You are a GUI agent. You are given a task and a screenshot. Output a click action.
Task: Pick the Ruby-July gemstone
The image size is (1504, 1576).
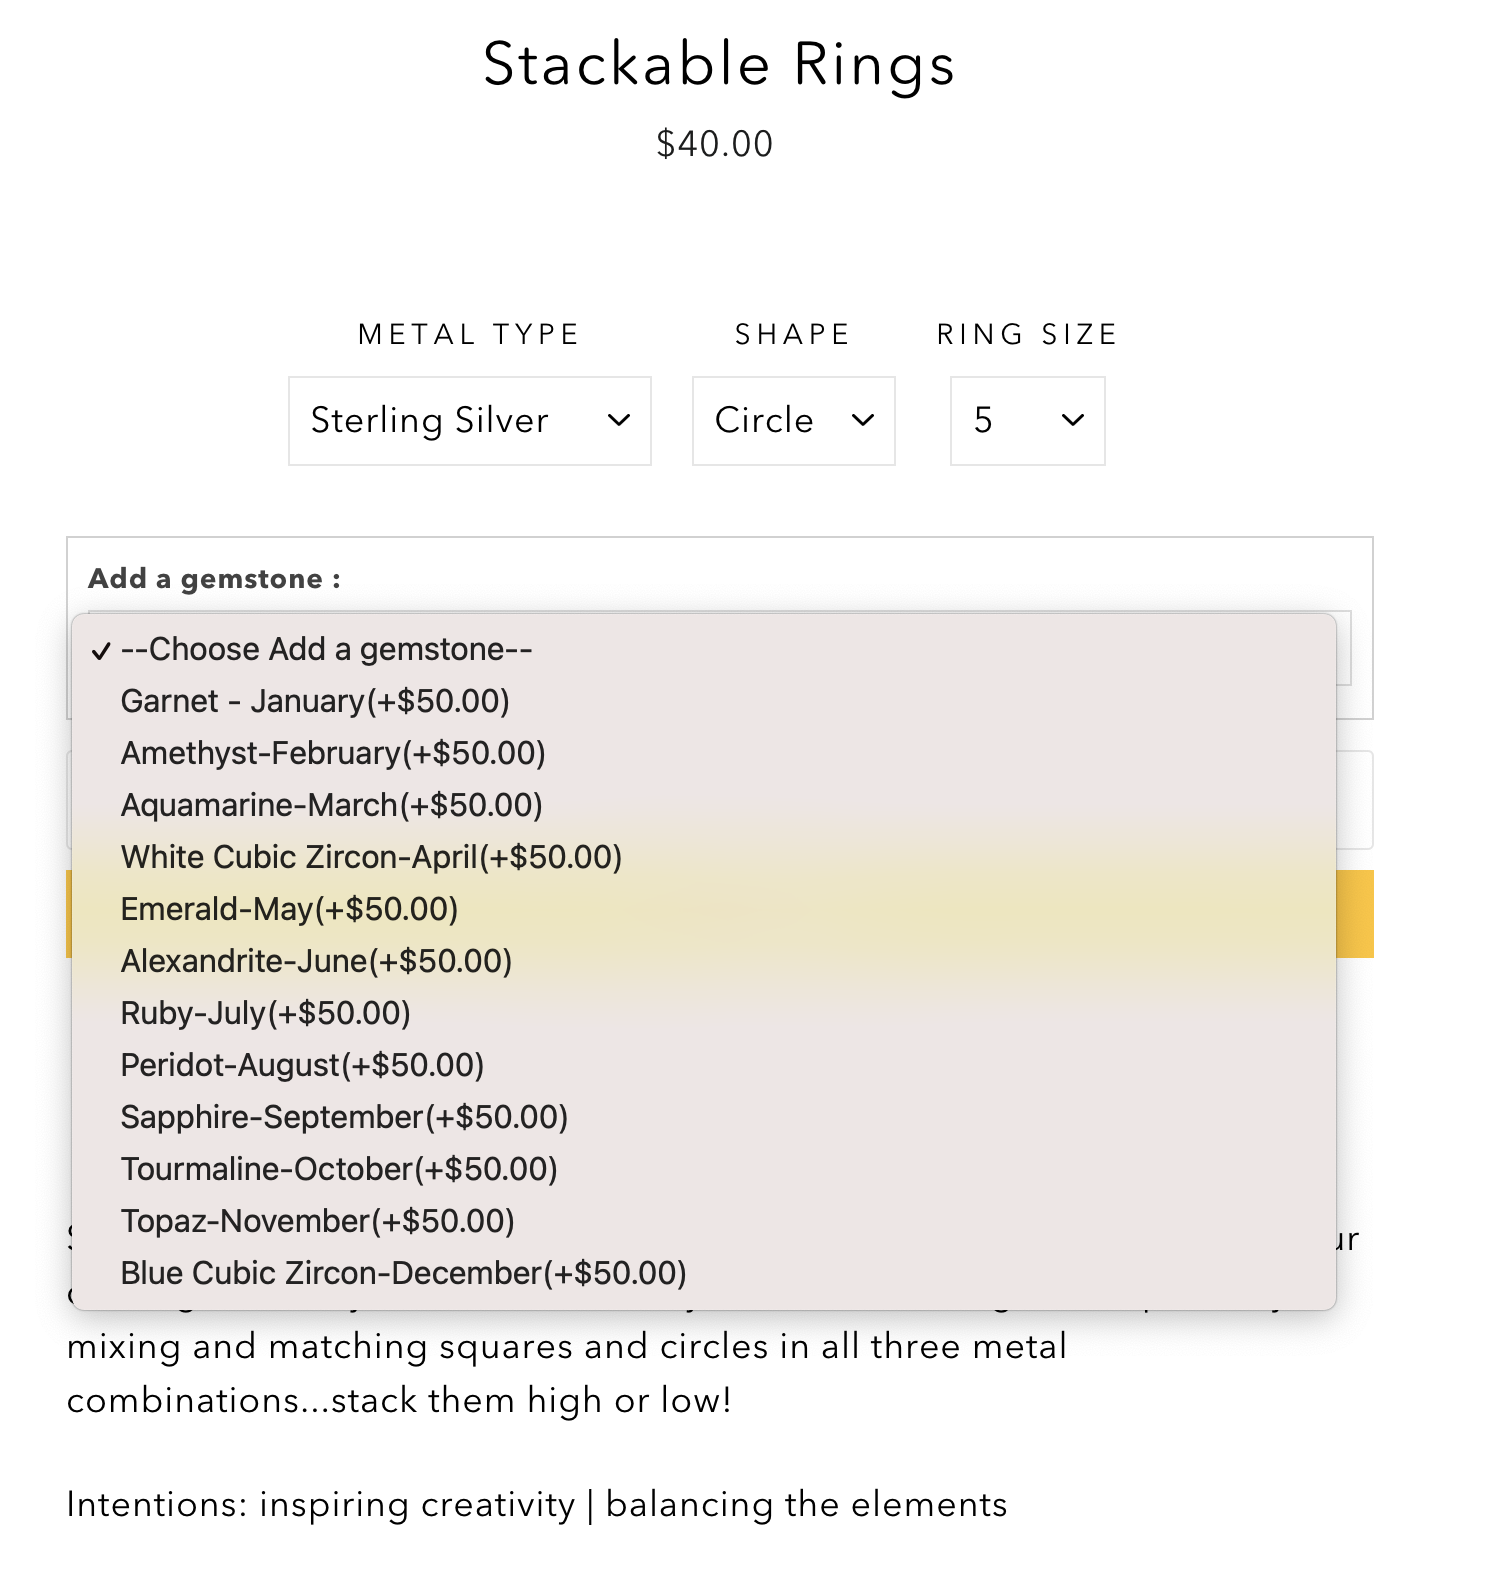[265, 1013]
